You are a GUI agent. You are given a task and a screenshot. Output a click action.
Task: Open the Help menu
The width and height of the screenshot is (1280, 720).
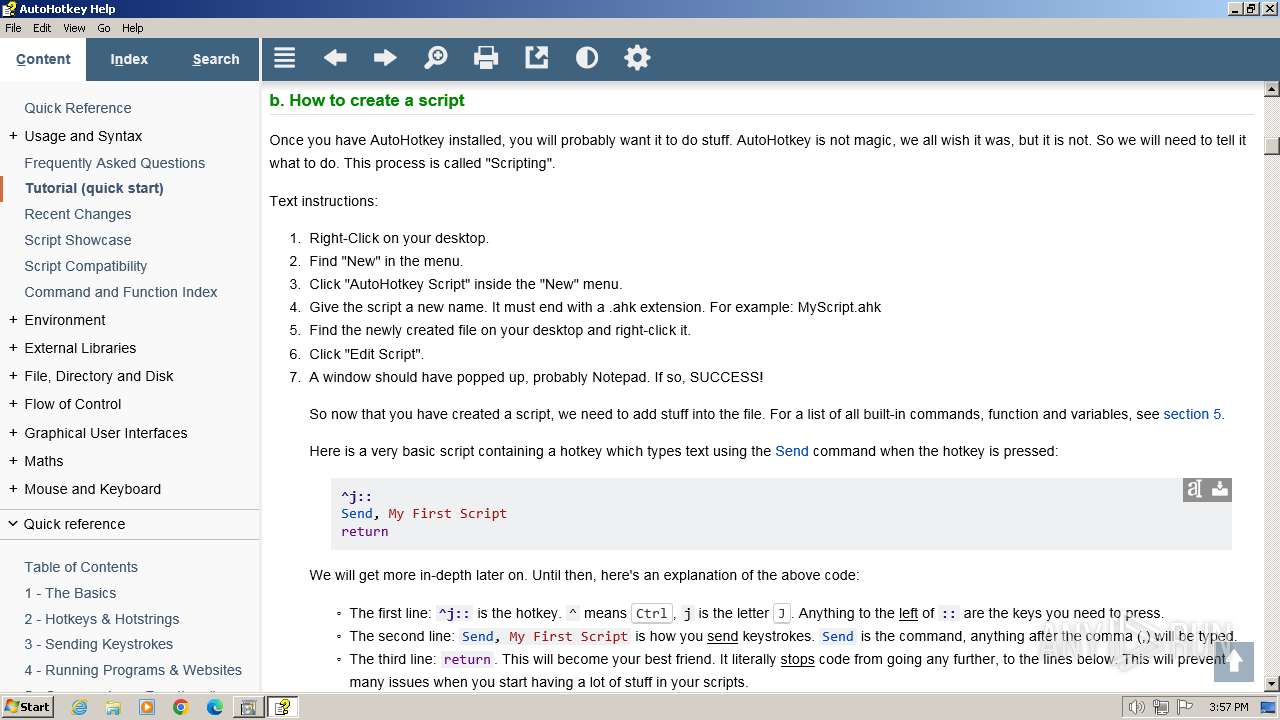[x=132, y=28]
